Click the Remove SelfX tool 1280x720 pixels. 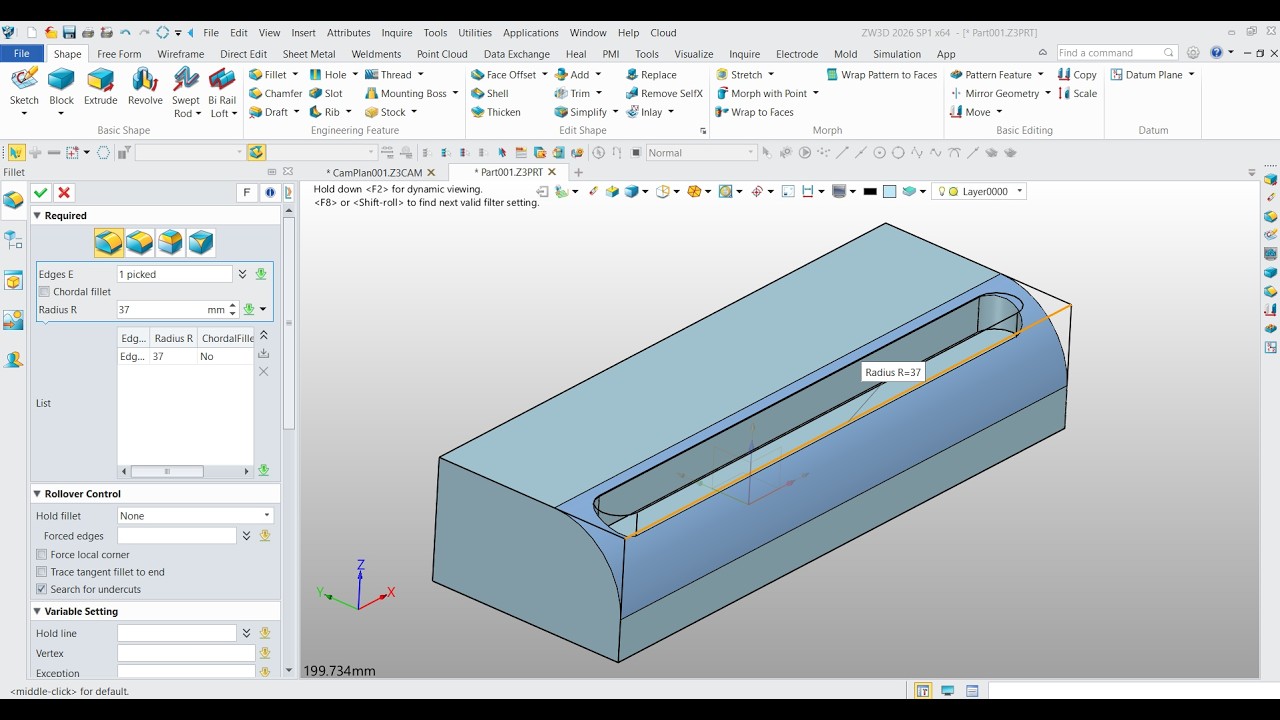point(664,93)
